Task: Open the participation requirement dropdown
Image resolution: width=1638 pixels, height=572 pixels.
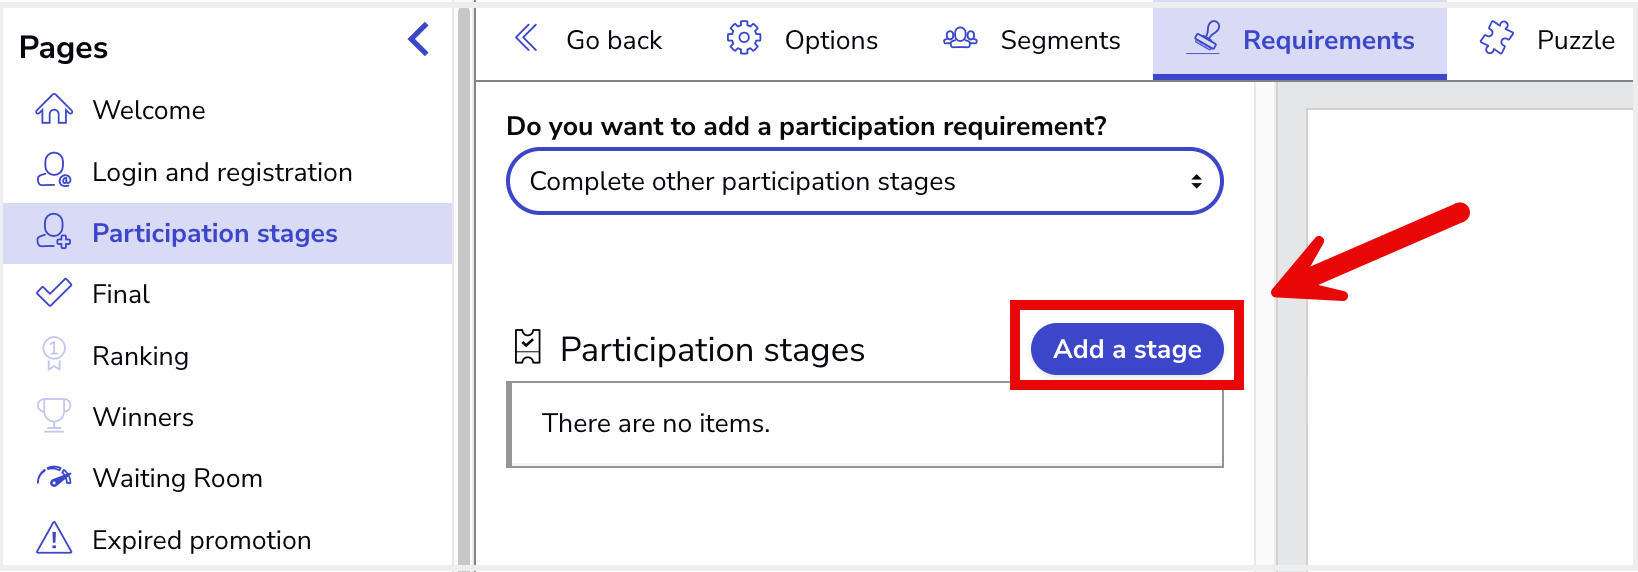Action: click(865, 181)
